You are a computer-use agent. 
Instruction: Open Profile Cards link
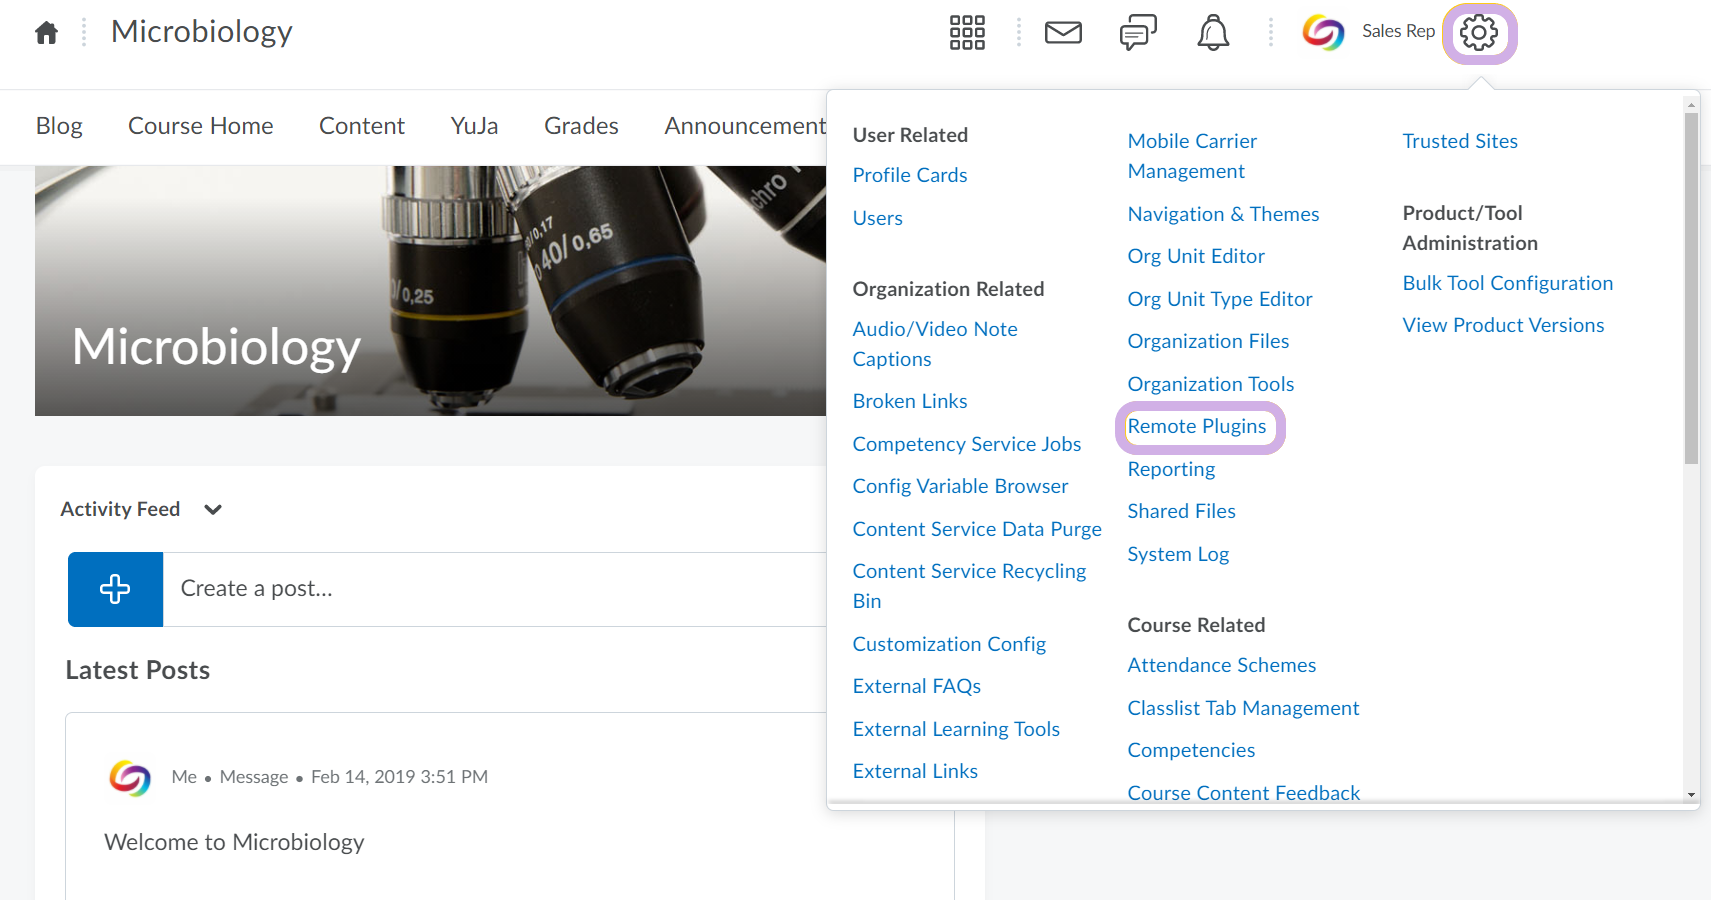[x=910, y=175]
